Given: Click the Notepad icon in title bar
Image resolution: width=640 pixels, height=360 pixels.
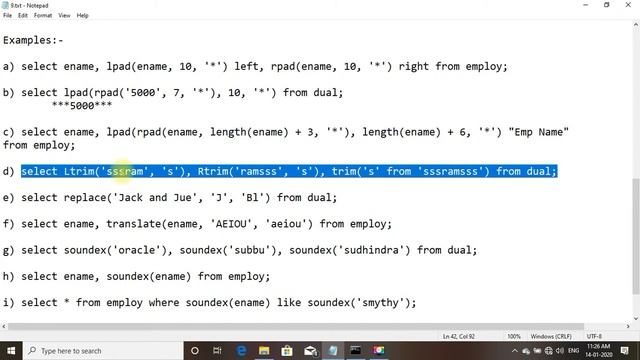Looking at the screenshot, I should coord(5,5).
